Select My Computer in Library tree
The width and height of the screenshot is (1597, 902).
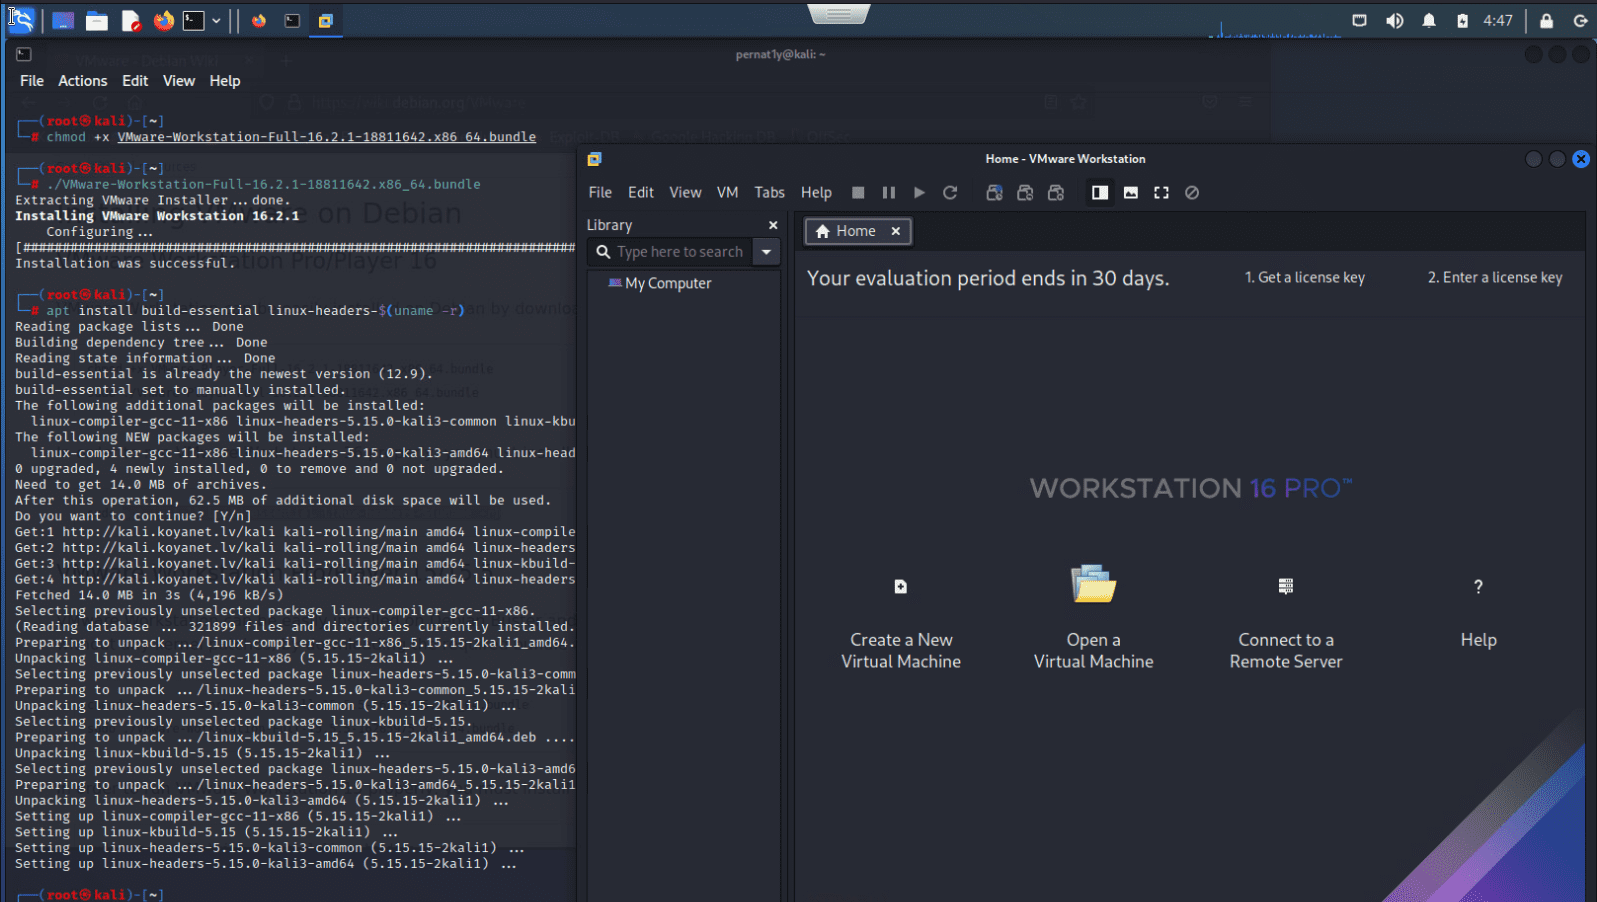[667, 284]
